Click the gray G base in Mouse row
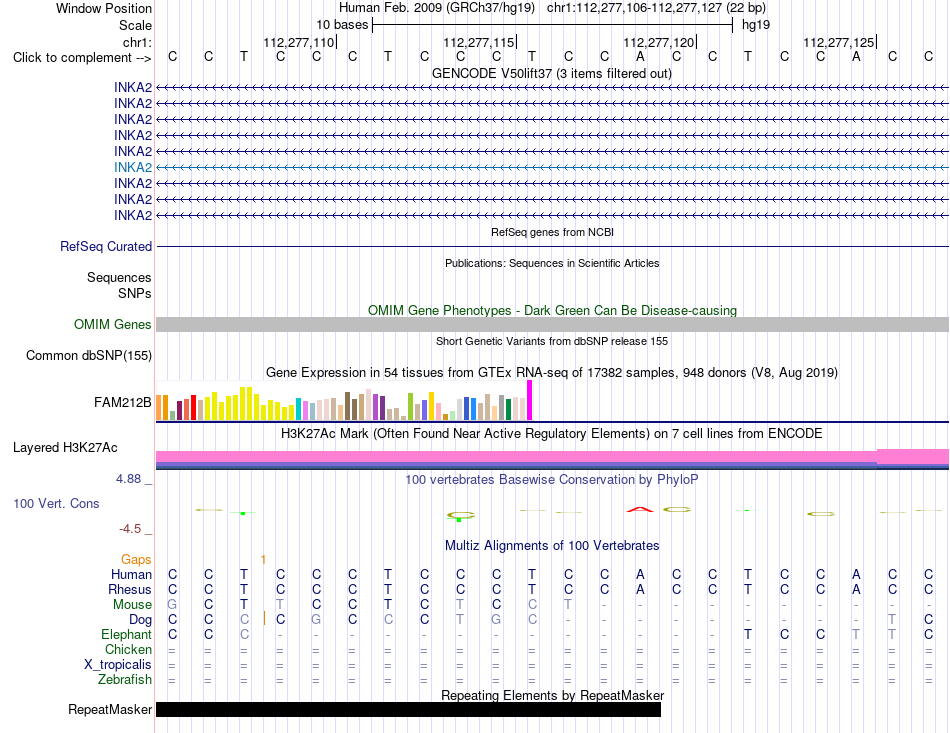 click(172, 605)
